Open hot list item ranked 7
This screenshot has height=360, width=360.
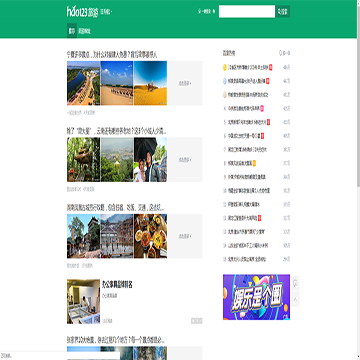[x=247, y=150]
